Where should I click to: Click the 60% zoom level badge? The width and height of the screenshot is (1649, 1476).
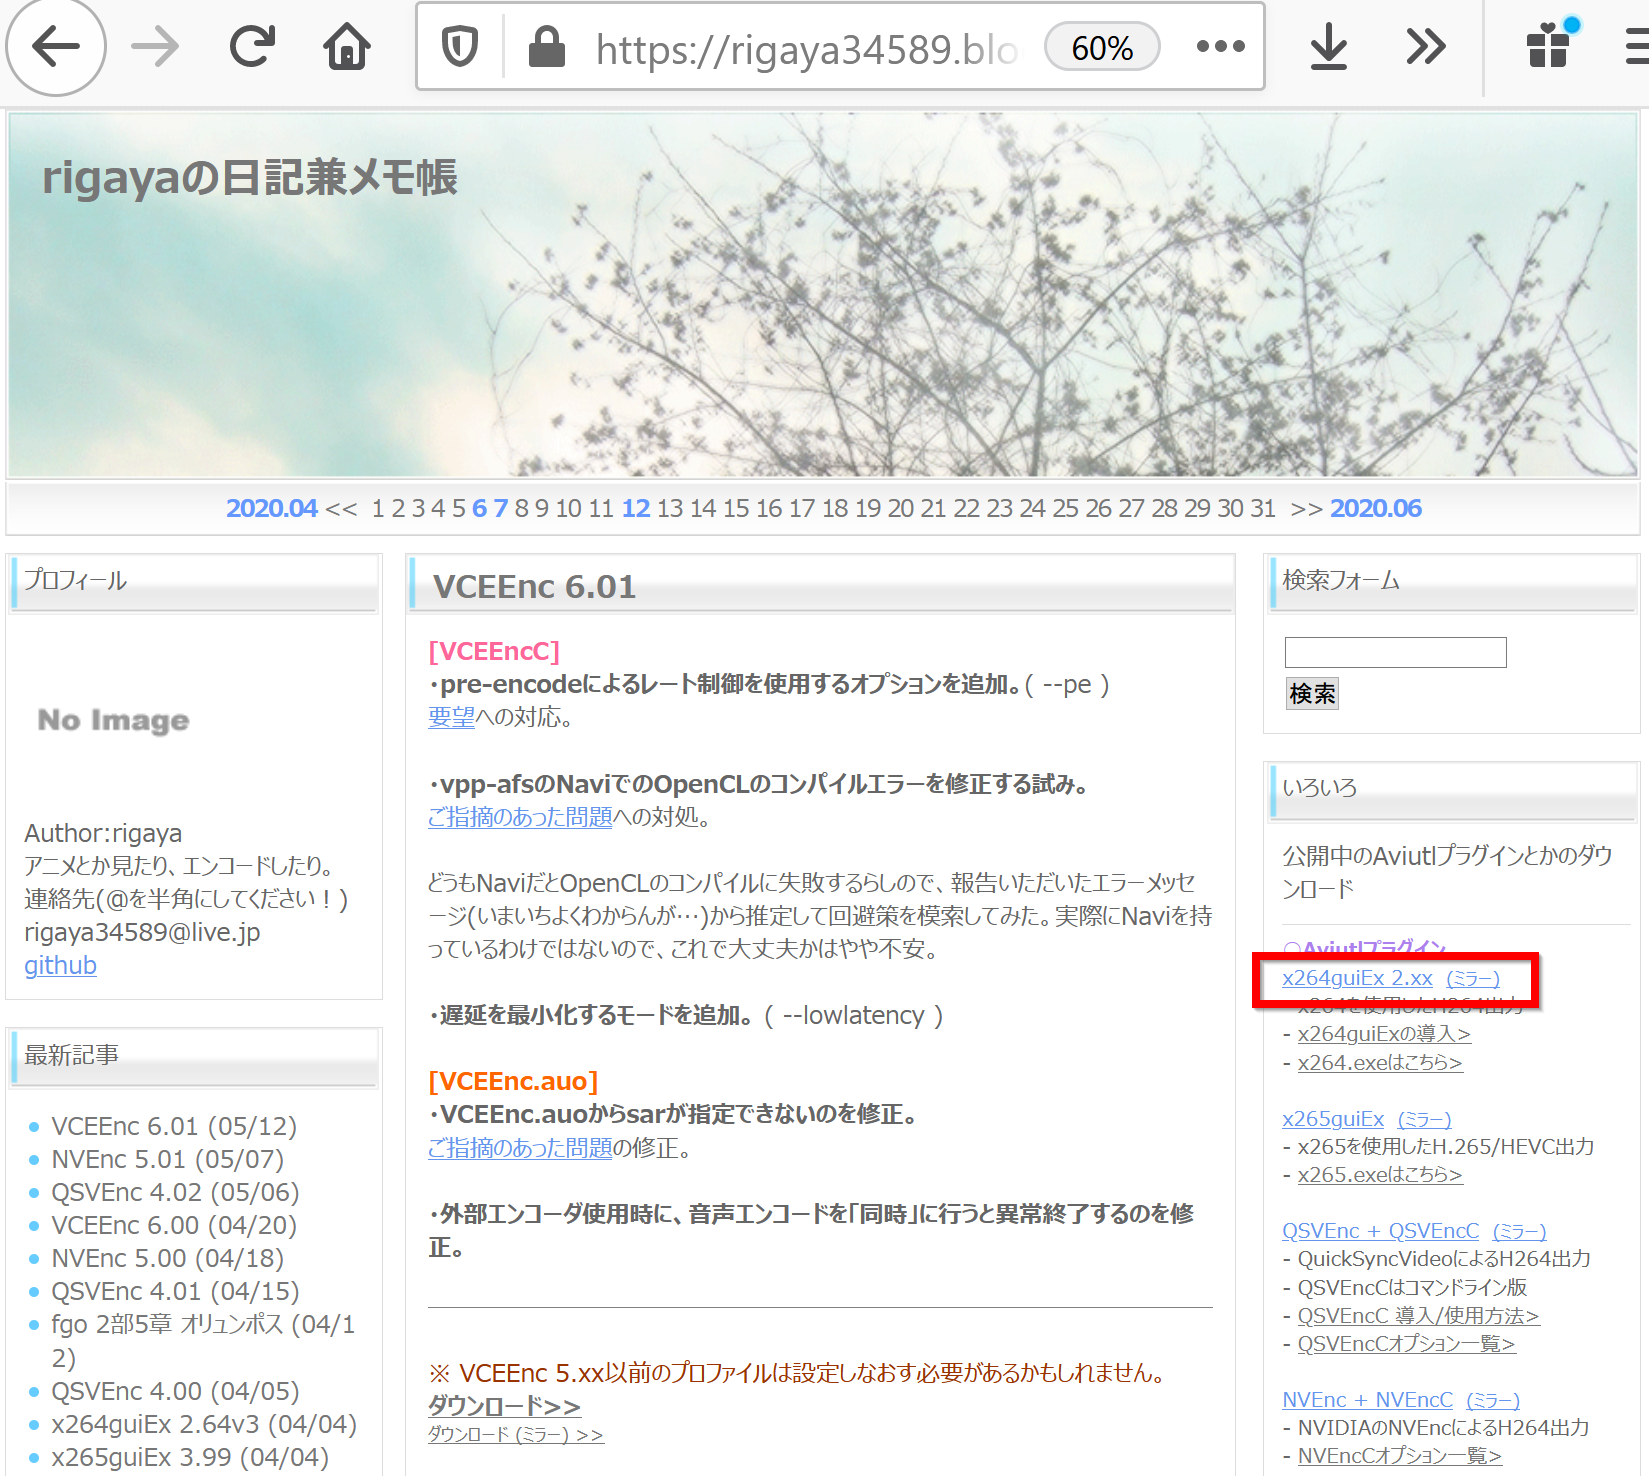tap(1102, 48)
